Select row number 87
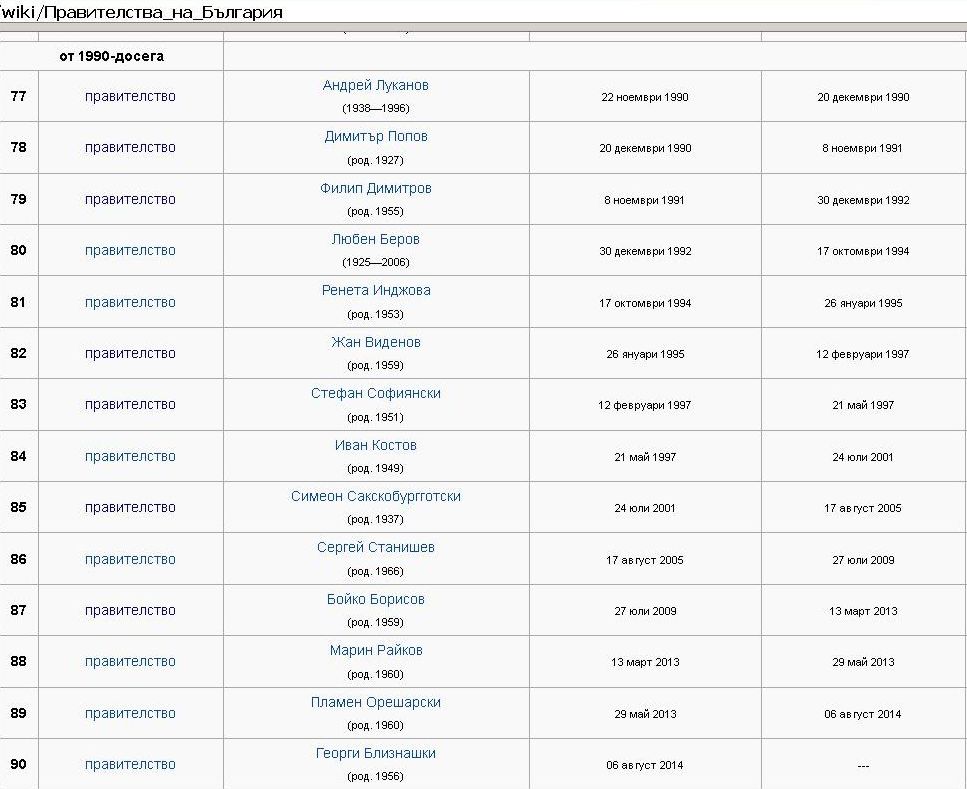This screenshot has width=967, height=789. [19, 611]
